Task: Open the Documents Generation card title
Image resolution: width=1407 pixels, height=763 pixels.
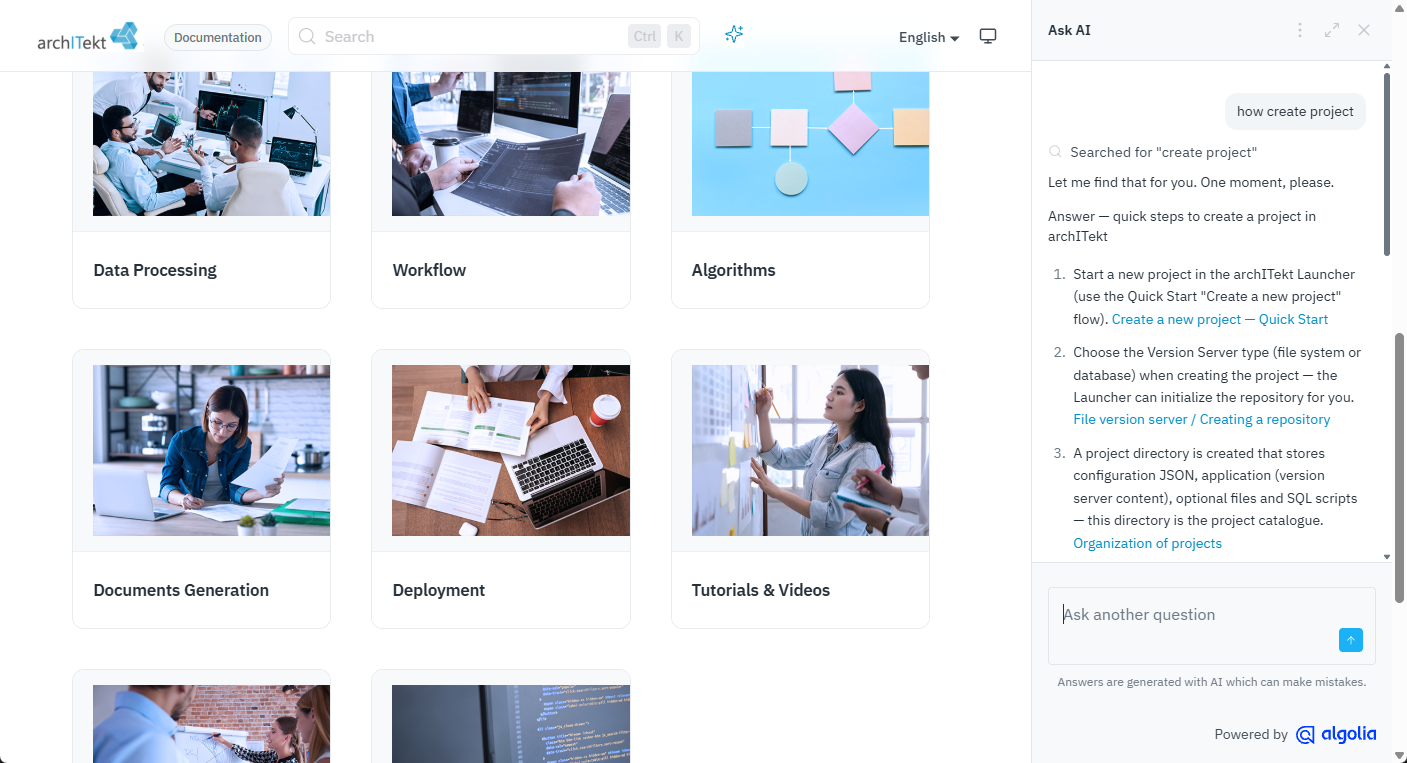Action: [x=181, y=590]
